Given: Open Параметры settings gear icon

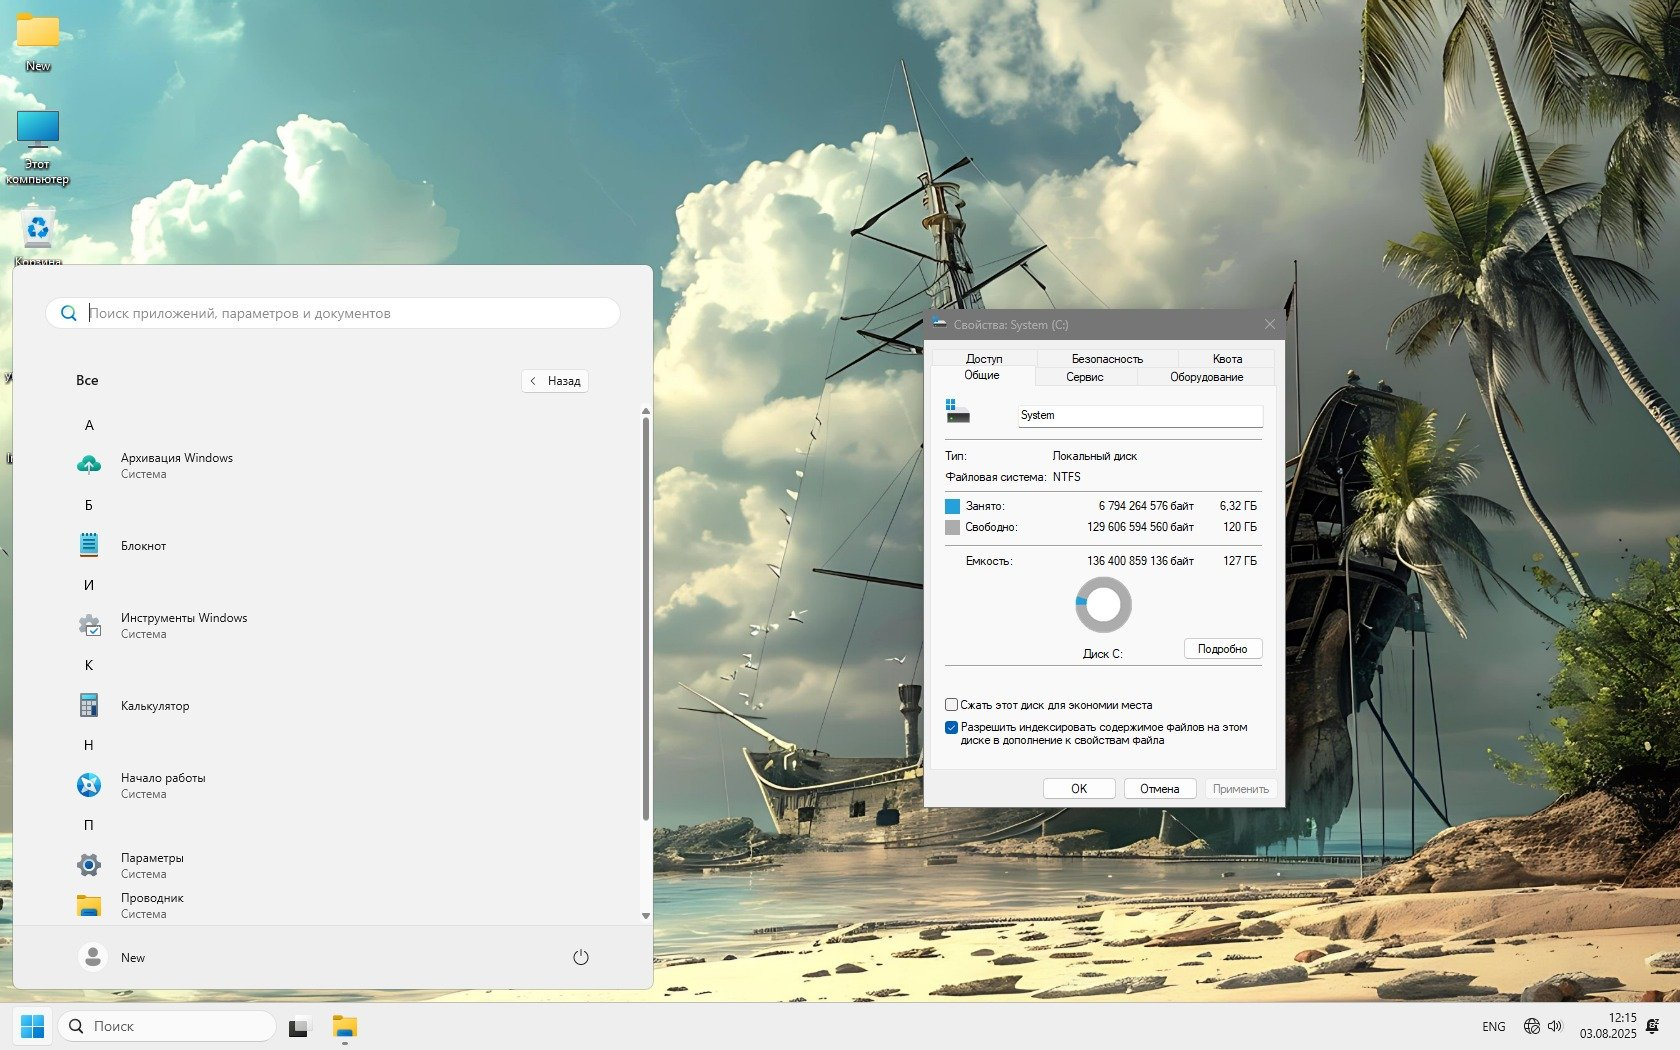Looking at the screenshot, I should click(89, 865).
